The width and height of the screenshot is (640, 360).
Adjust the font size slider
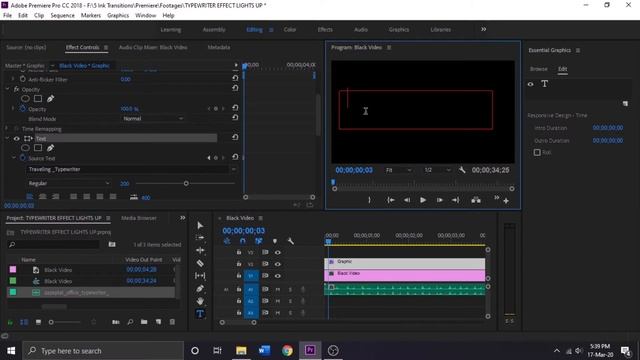(x=186, y=184)
